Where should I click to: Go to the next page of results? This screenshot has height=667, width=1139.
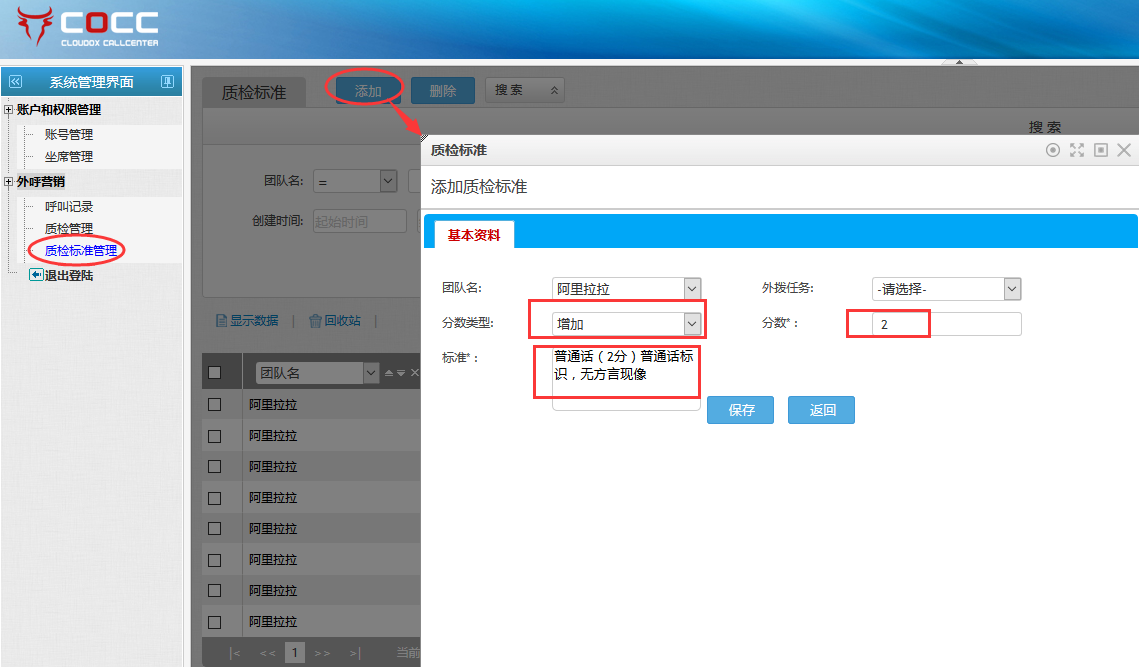[322, 653]
